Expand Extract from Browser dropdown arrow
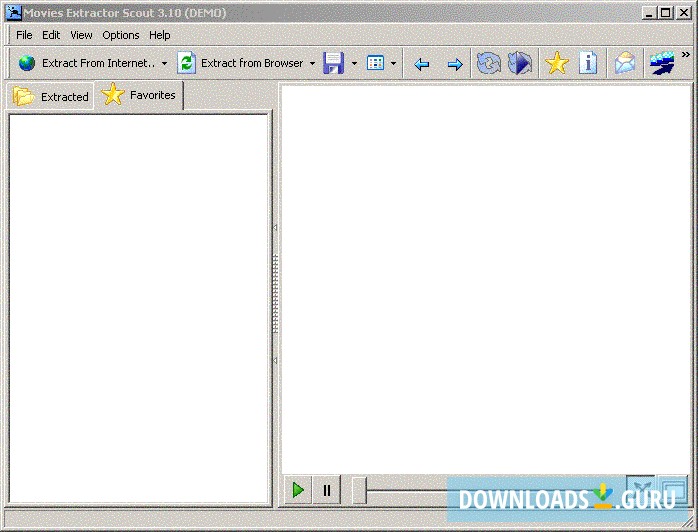 312,64
